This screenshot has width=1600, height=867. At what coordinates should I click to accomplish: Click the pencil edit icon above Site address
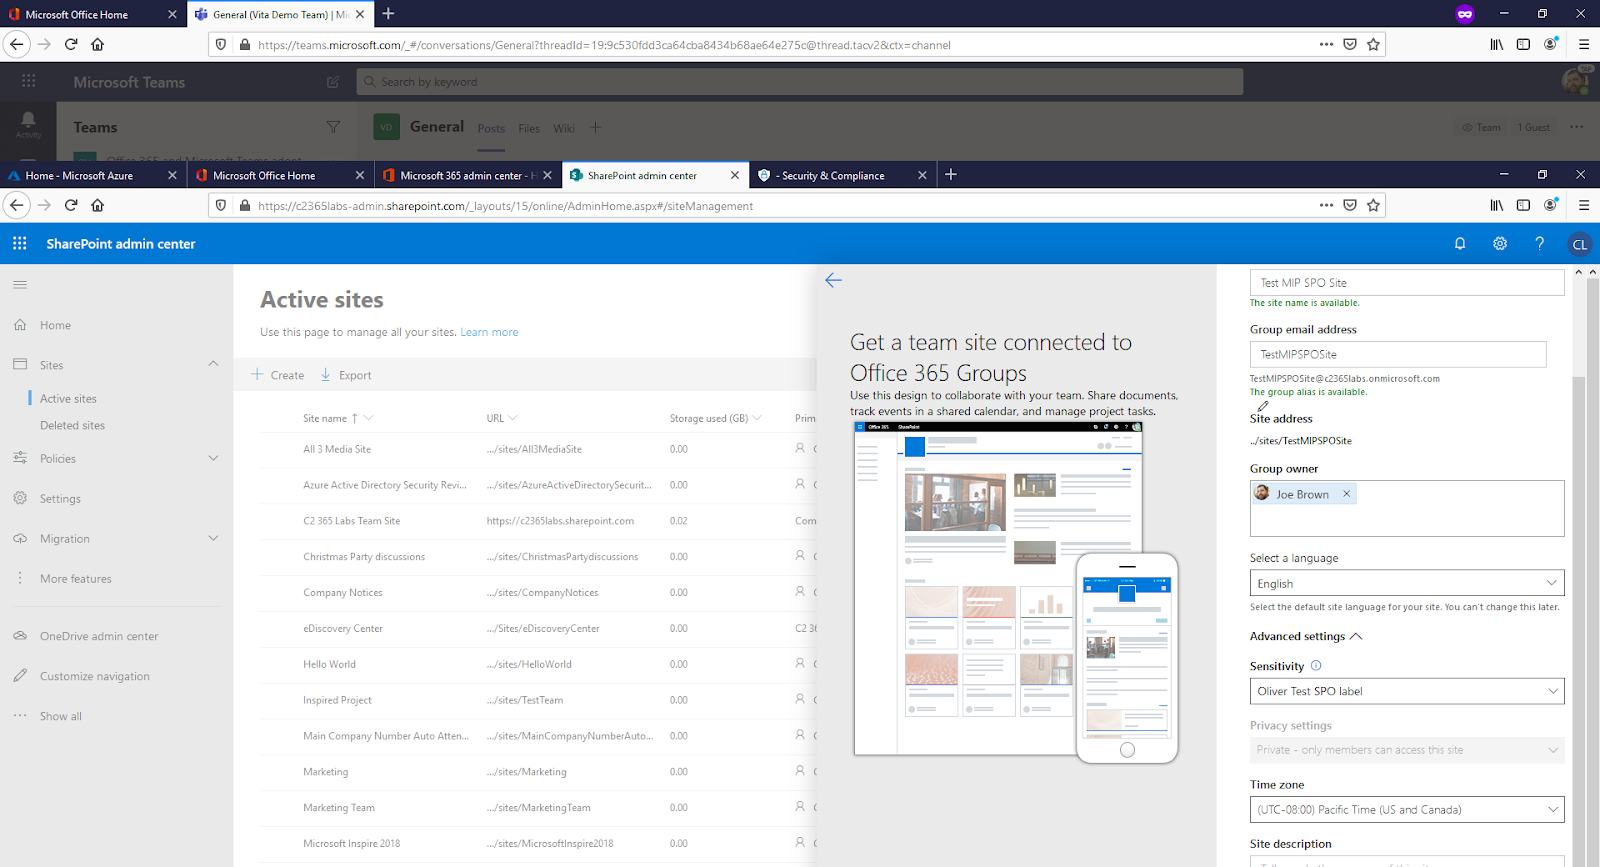pyautogui.click(x=1263, y=406)
